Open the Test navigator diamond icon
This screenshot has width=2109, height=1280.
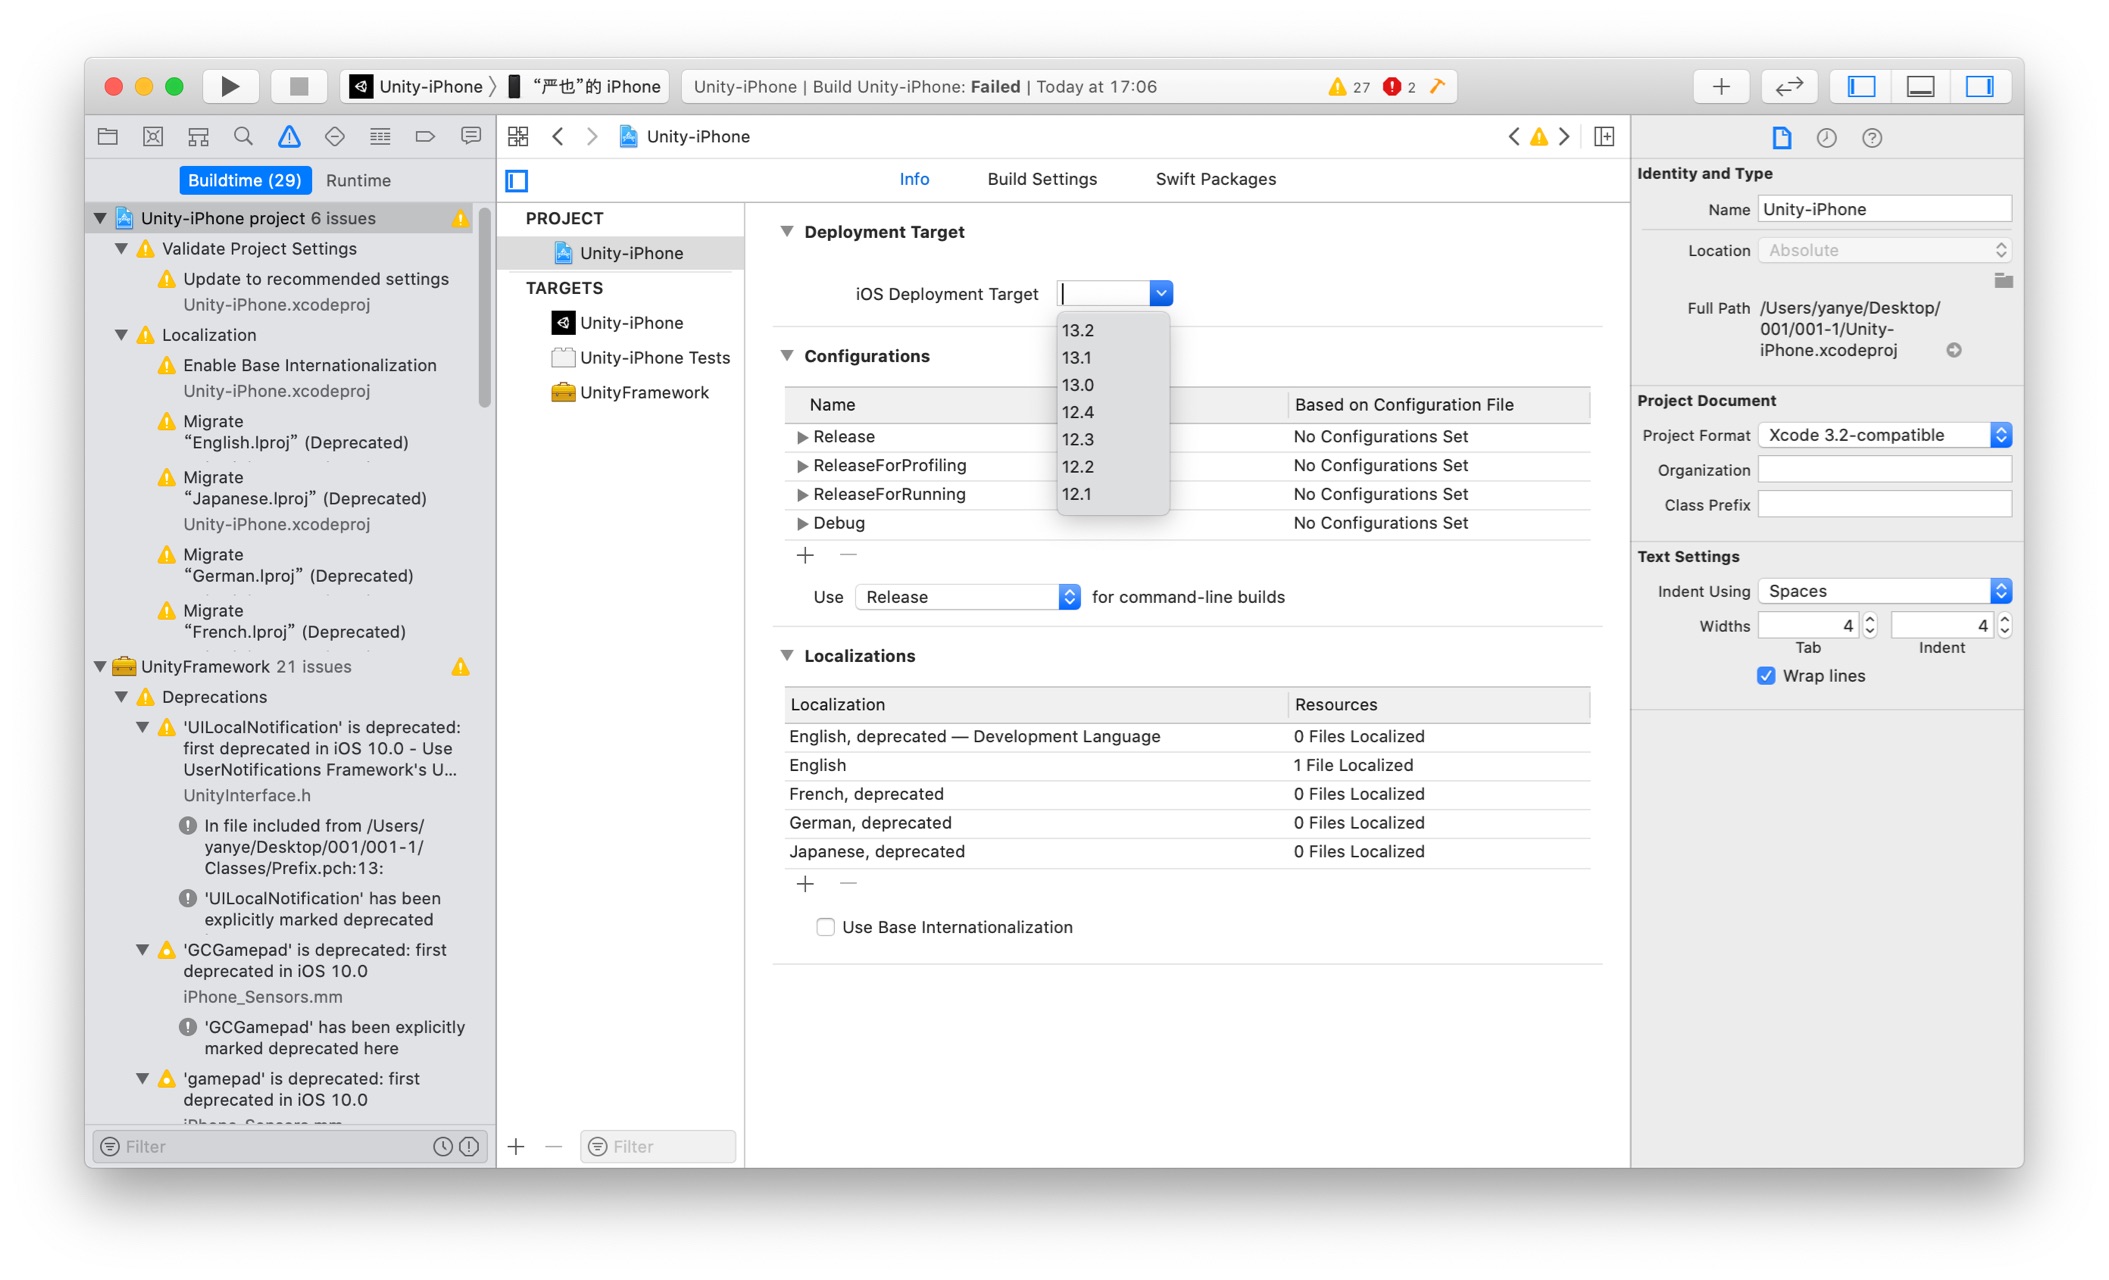pyautogui.click(x=335, y=137)
